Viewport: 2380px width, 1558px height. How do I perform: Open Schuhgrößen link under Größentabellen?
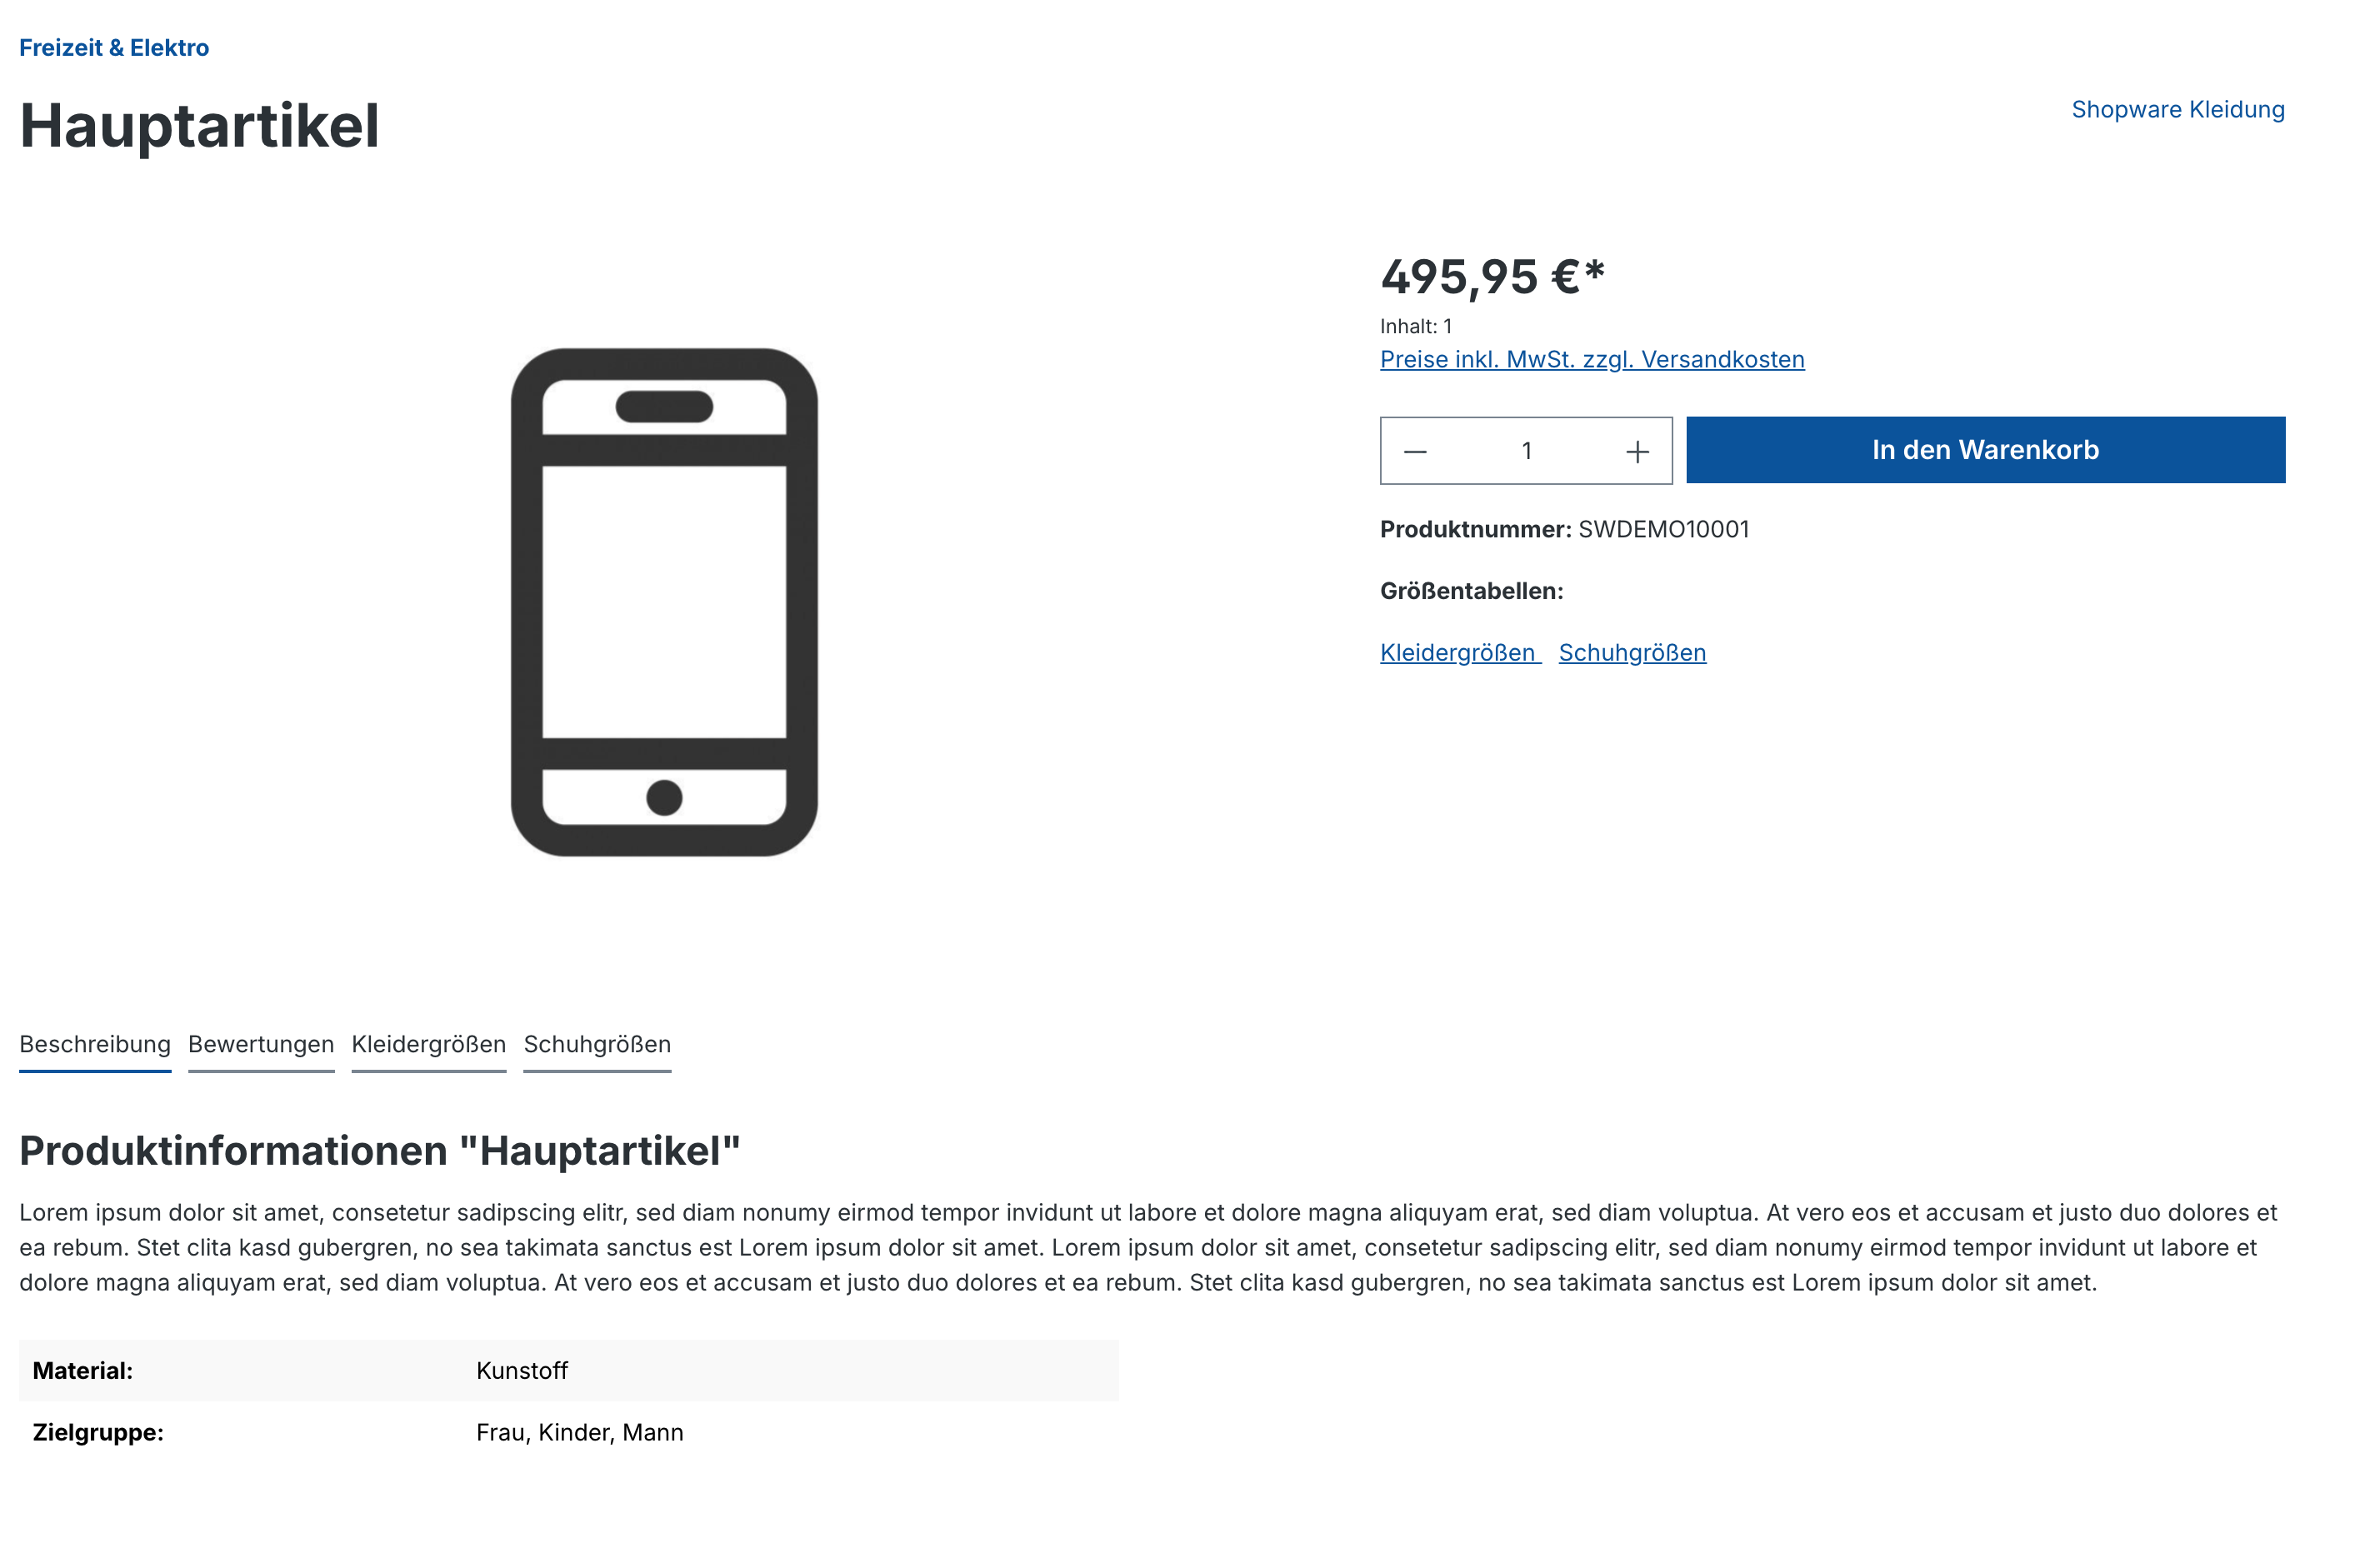(1632, 653)
